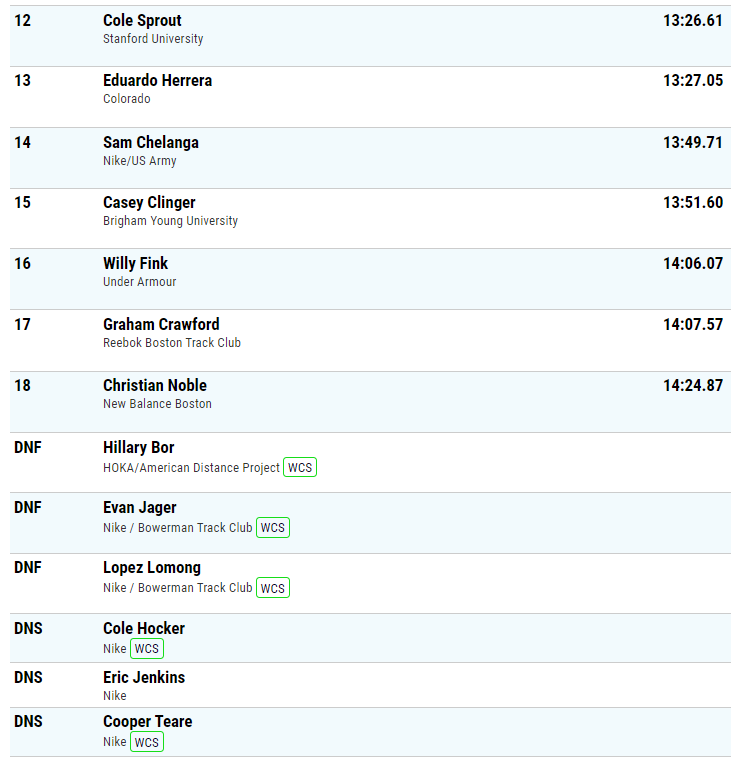Click the WCS badge under Evan Jager
Image resolution: width=731 pixels, height=758 pixels.
[273, 527]
